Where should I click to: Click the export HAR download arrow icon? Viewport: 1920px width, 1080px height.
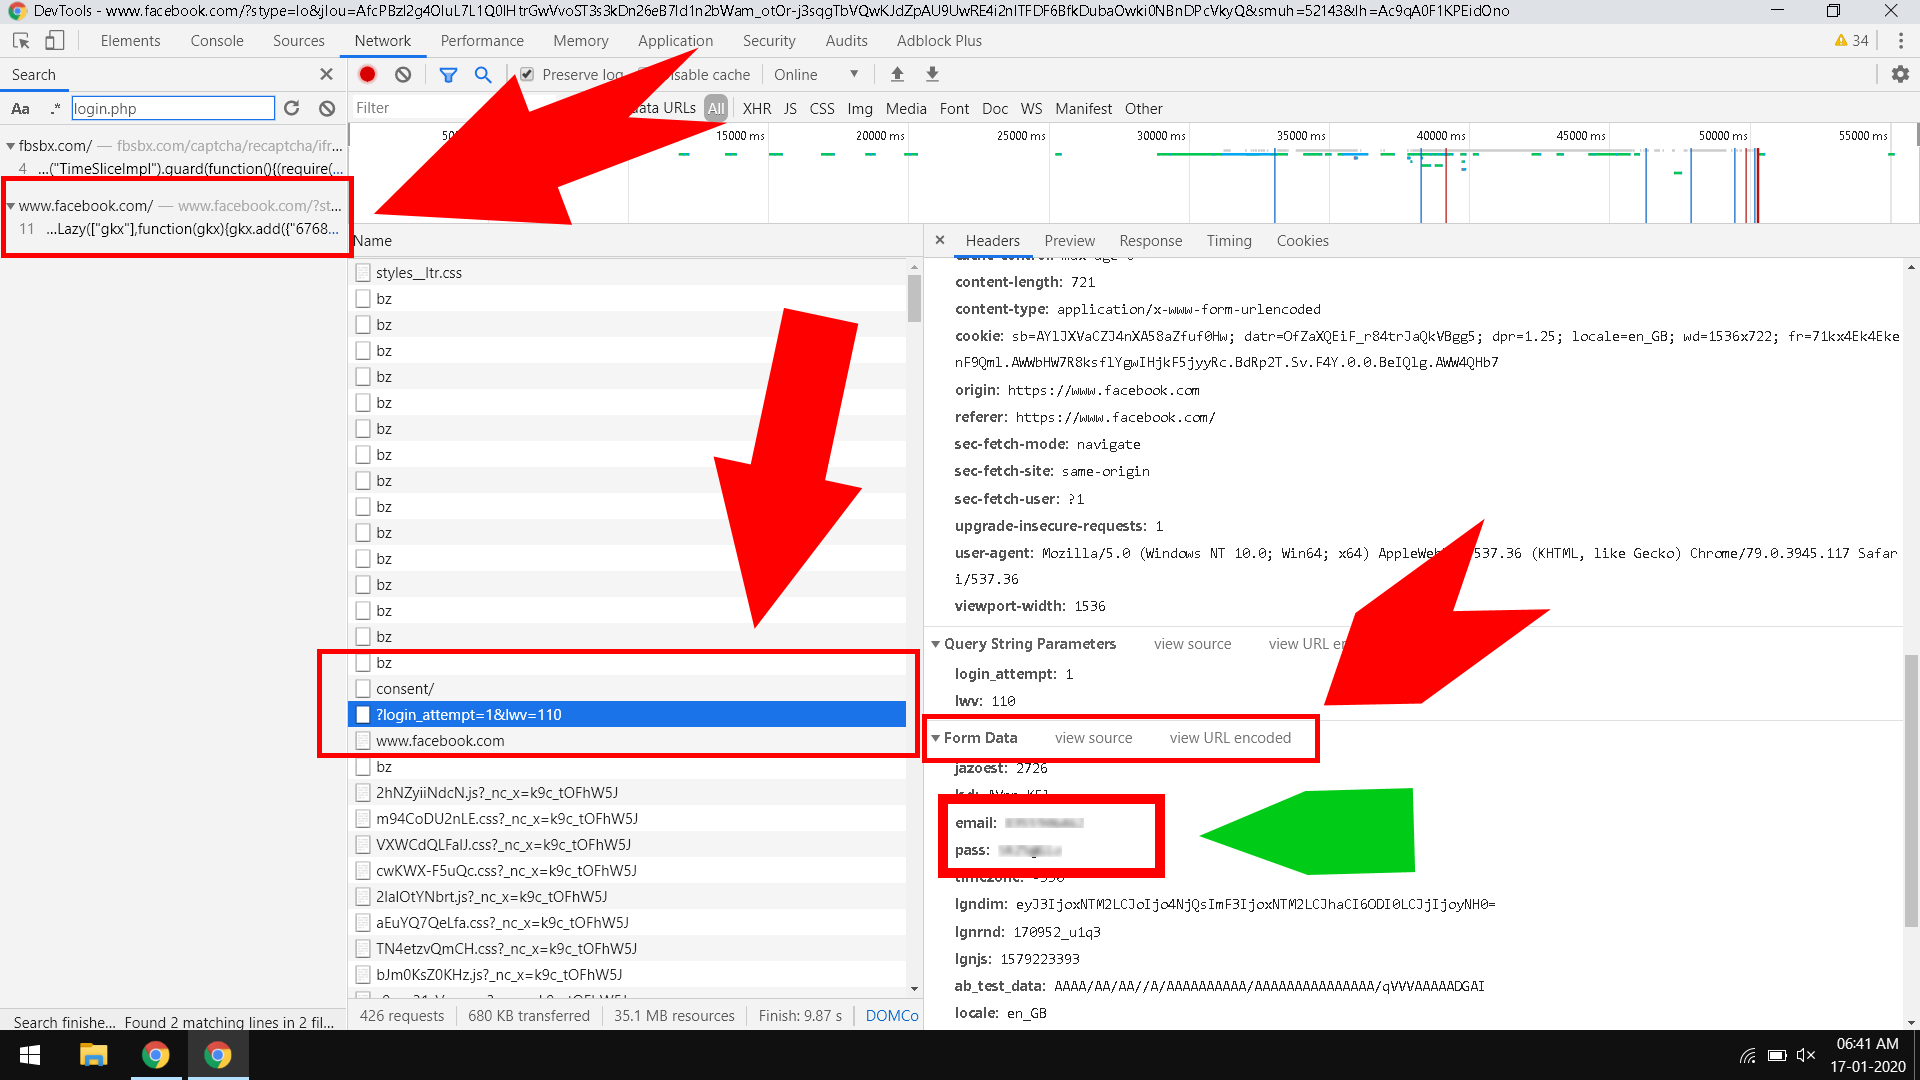[932, 74]
